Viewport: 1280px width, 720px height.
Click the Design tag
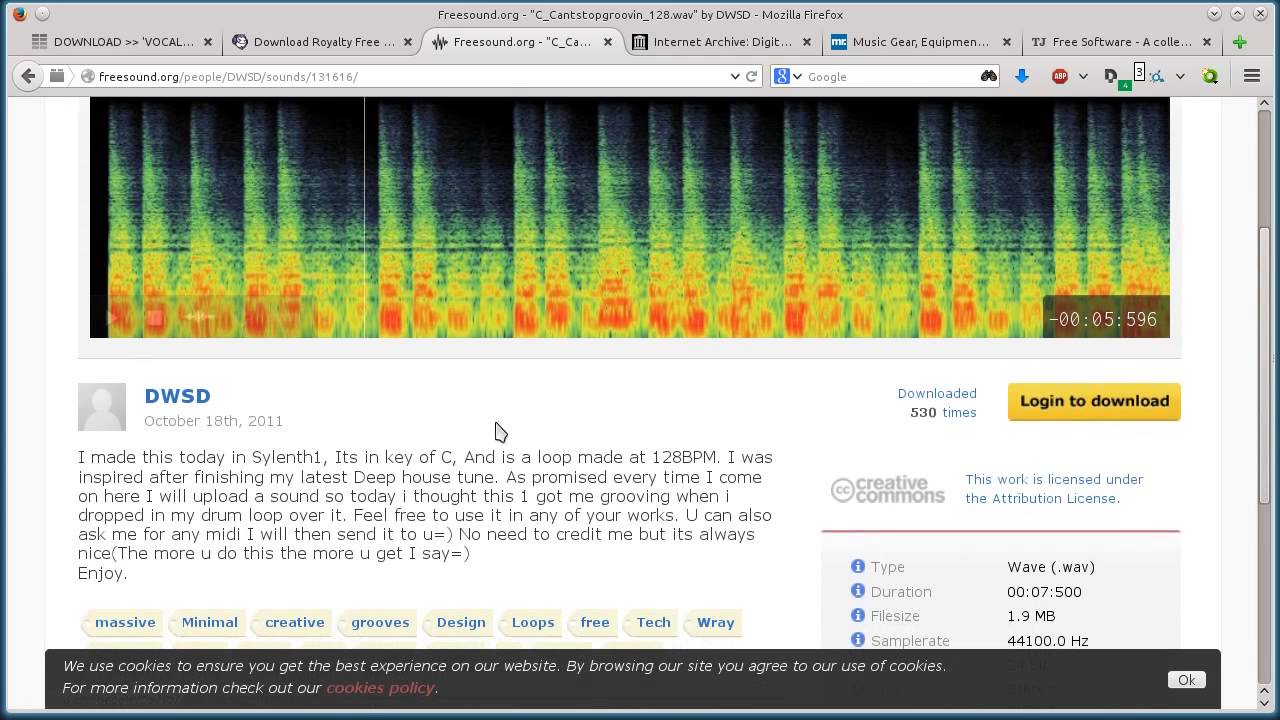click(x=460, y=622)
